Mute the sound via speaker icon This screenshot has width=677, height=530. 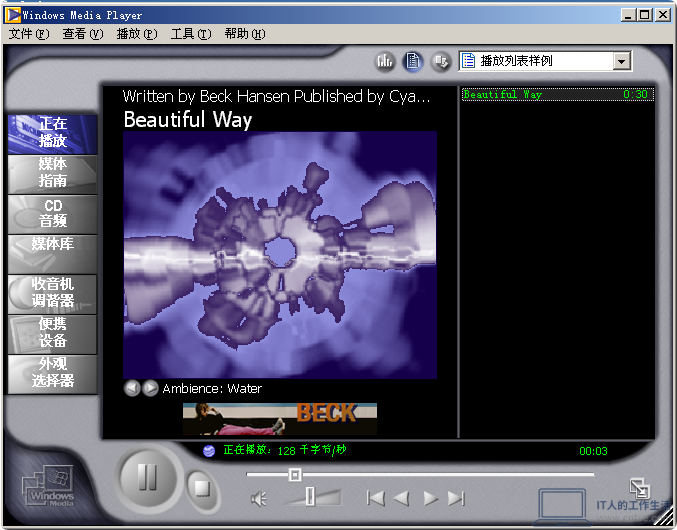pos(258,499)
